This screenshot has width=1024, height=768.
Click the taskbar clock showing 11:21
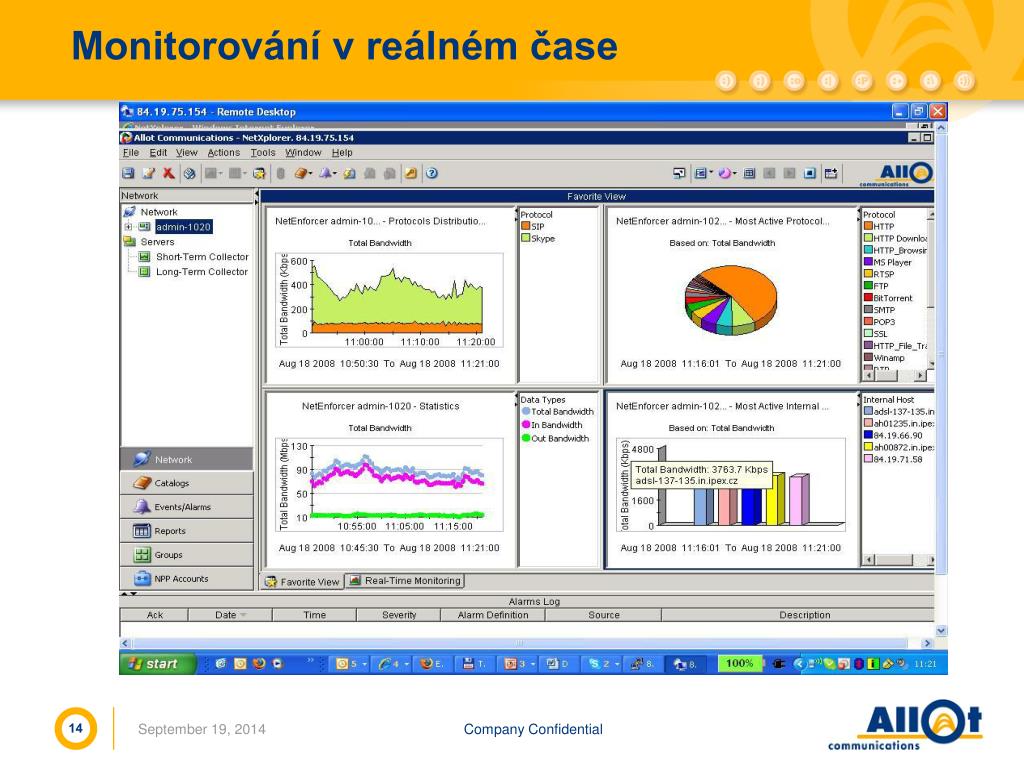[925, 664]
